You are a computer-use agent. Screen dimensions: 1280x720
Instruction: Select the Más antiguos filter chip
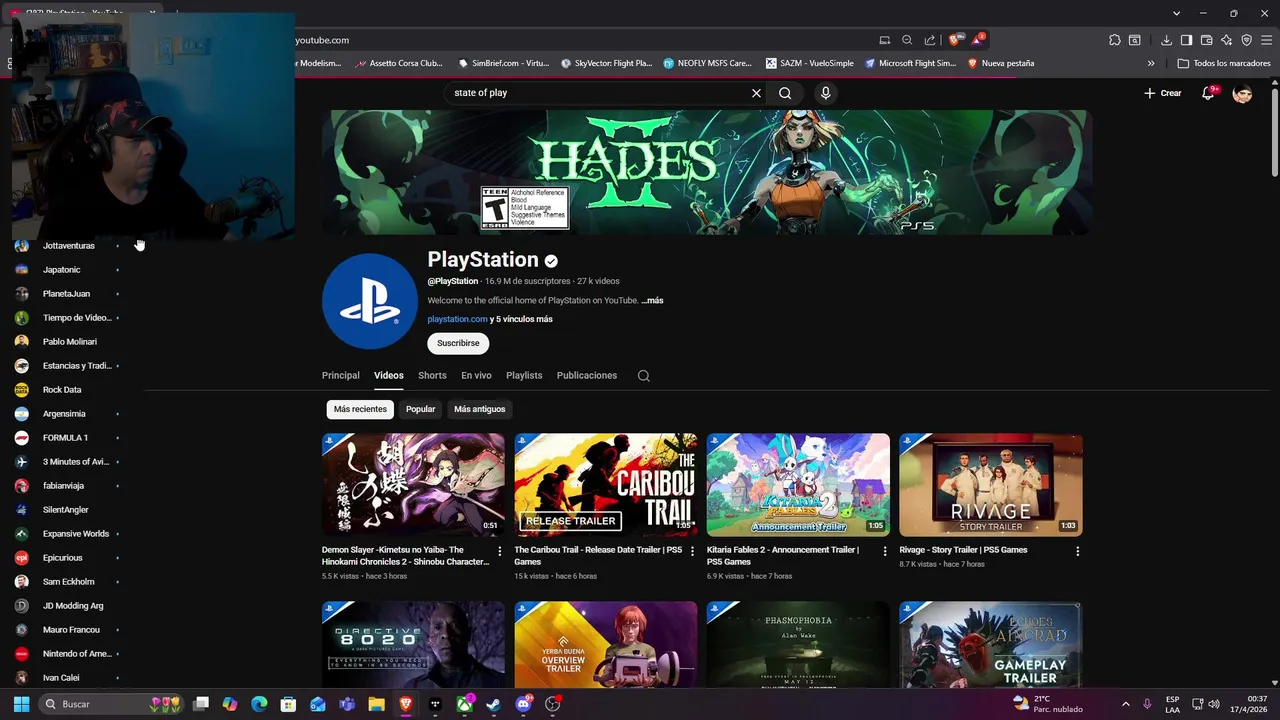(x=480, y=409)
